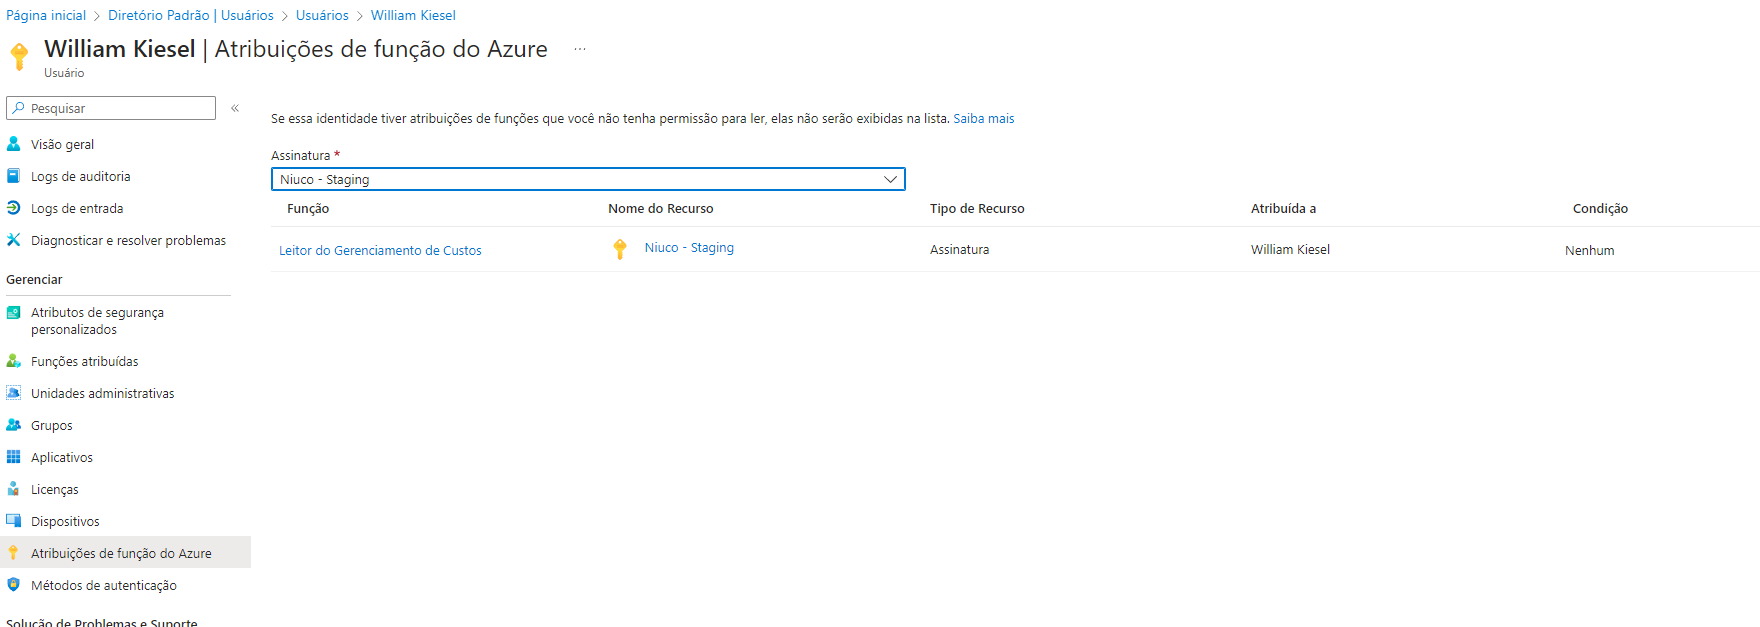Click the Atribuições de função key icon in sidebar
1760x627 pixels.
13,553
